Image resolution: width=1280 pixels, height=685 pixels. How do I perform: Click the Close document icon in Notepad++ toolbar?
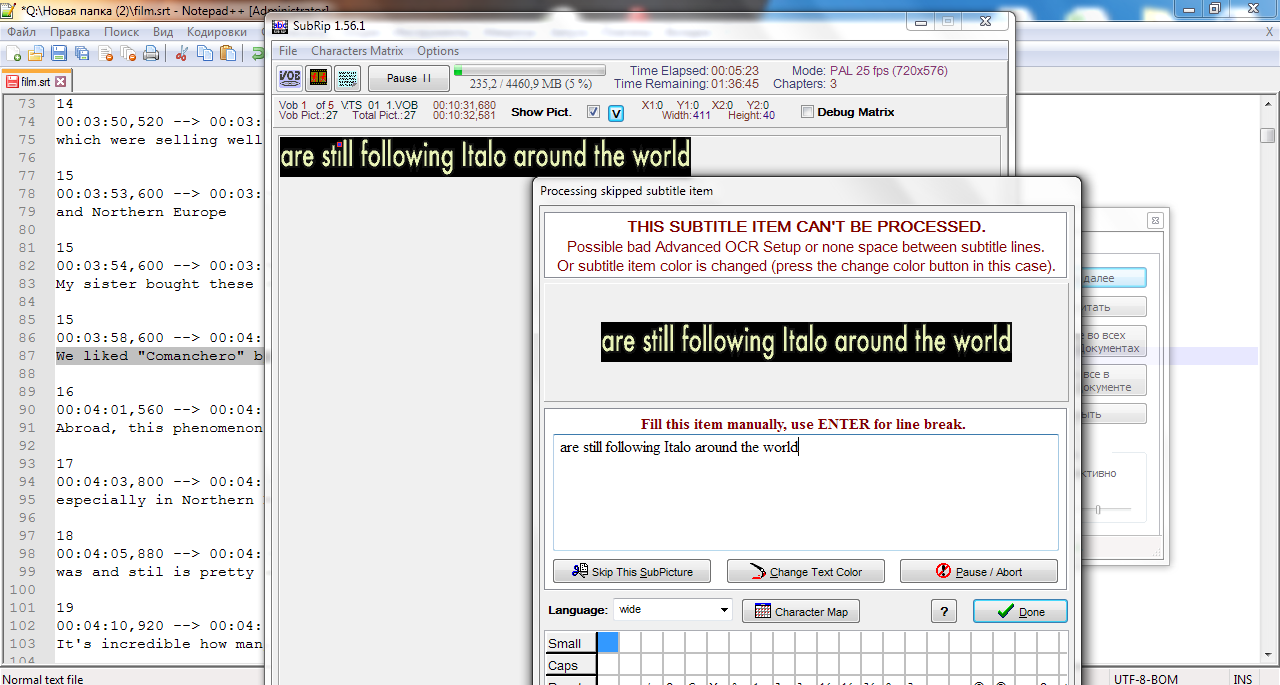click(105, 53)
